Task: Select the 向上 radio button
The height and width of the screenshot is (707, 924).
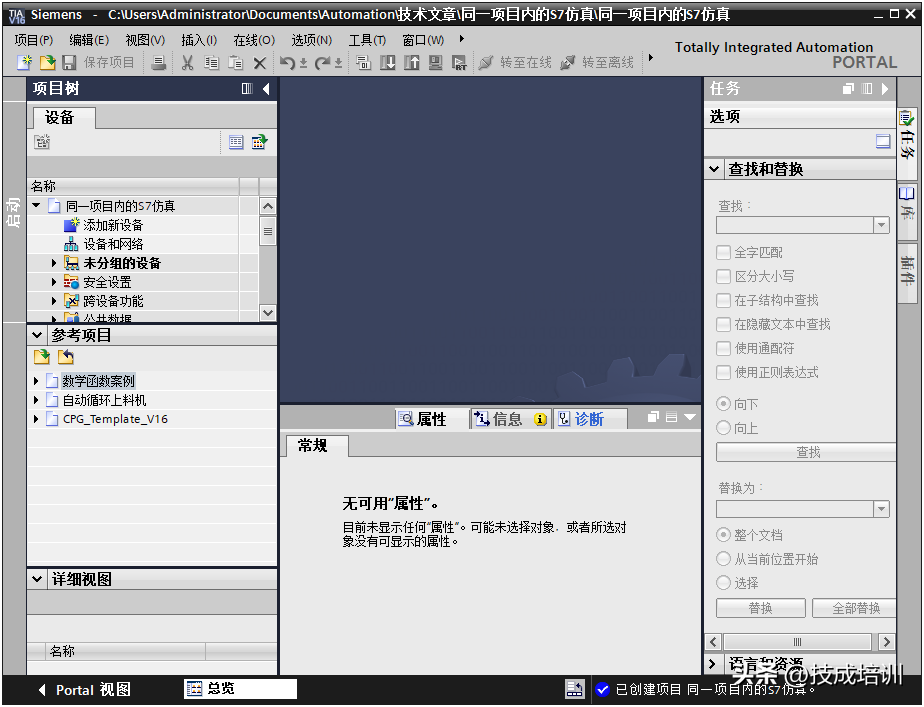Action: pyautogui.click(x=723, y=428)
